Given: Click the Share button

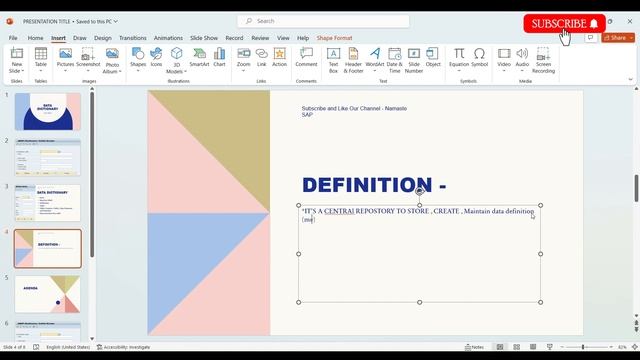Looking at the screenshot, I should coord(614,38).
